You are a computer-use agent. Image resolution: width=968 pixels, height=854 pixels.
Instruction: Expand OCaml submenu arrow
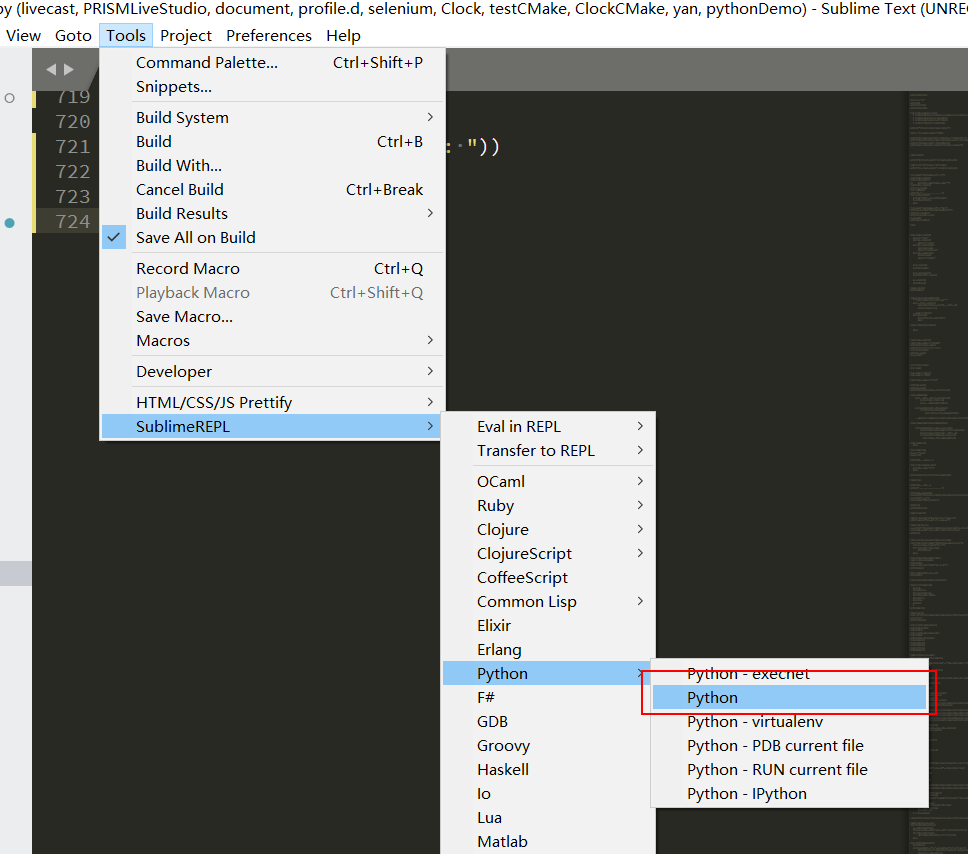640,481
